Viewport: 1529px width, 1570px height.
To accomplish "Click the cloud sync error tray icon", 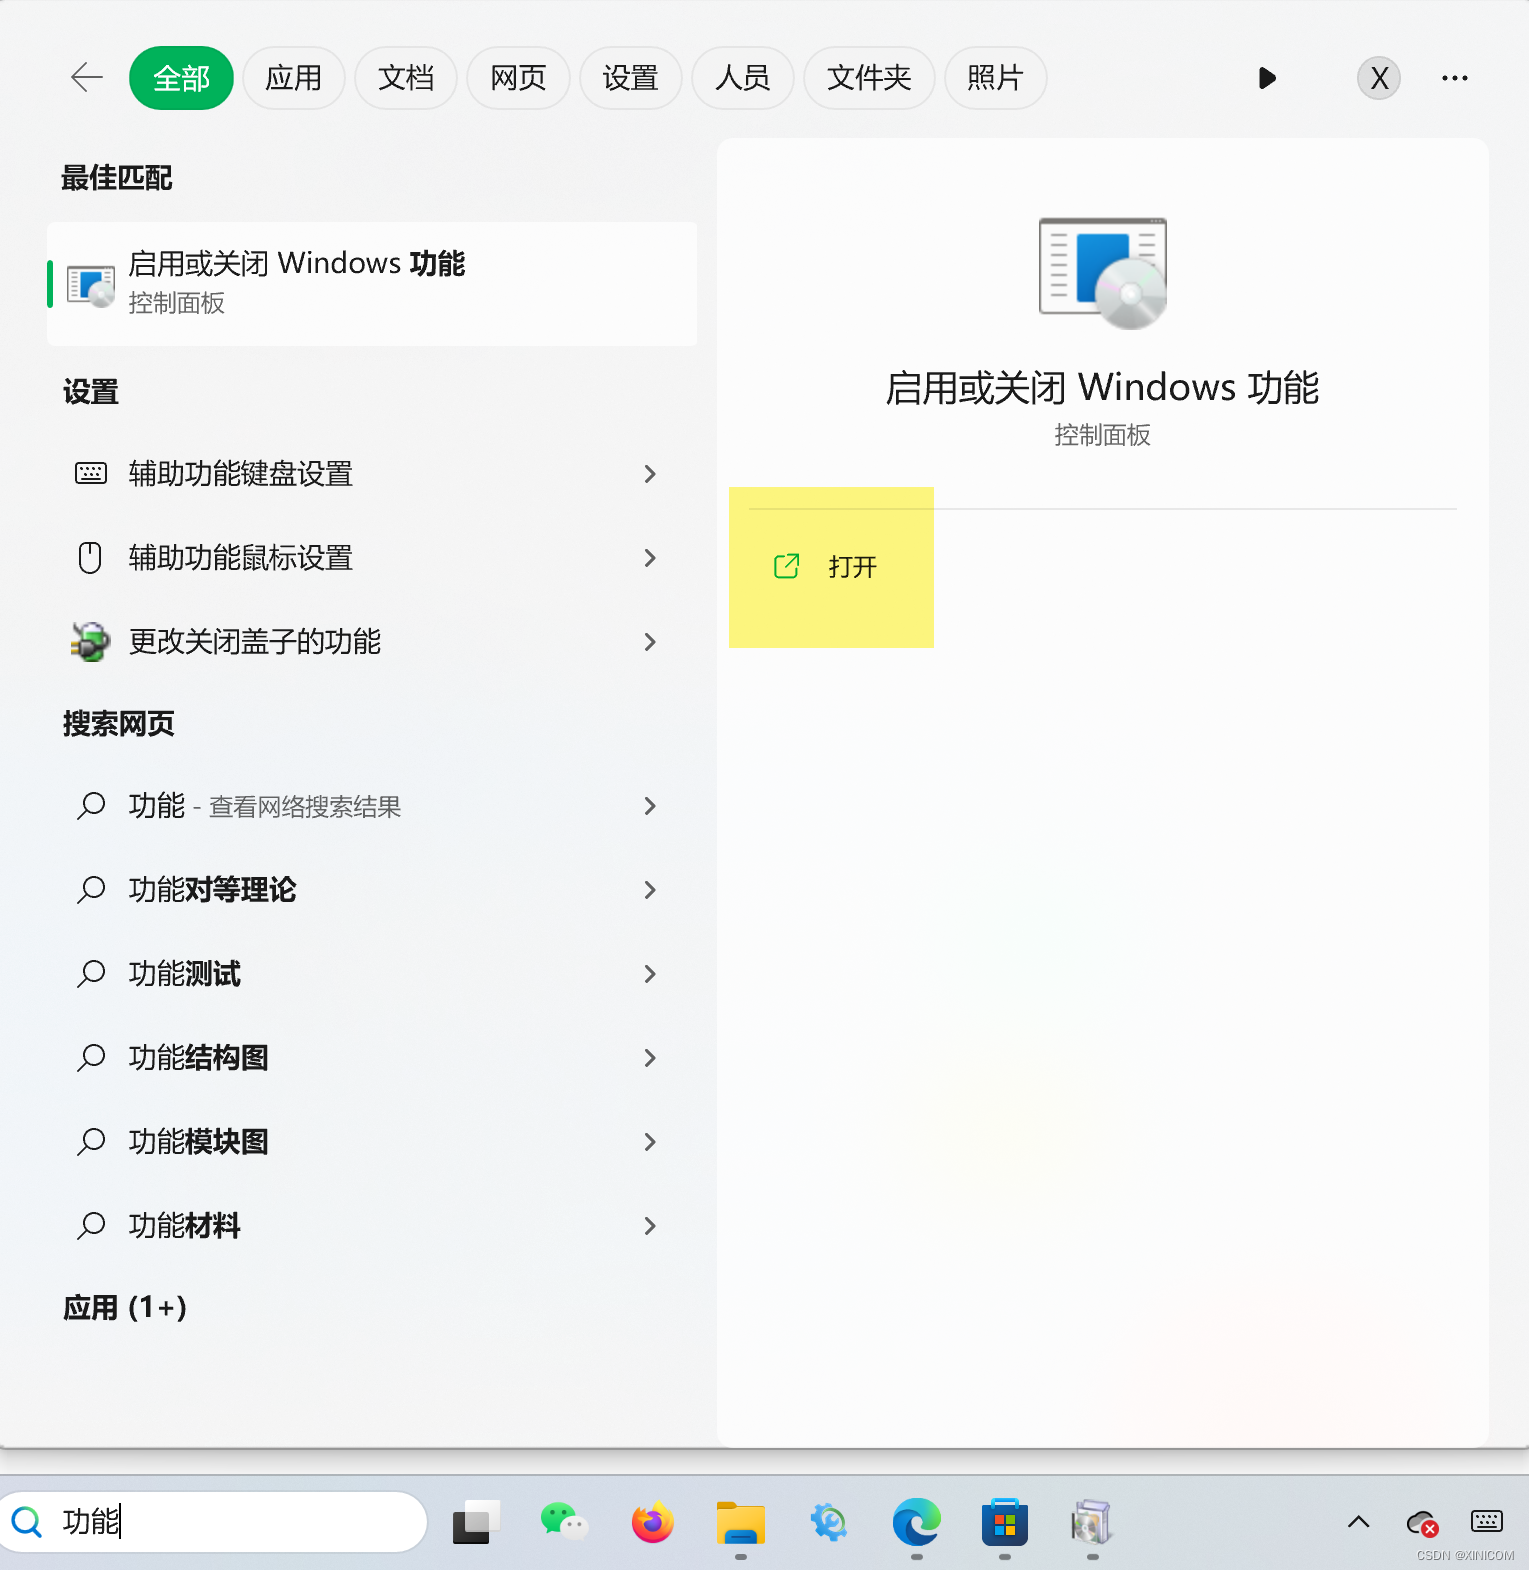I will pos(1422,1524).
